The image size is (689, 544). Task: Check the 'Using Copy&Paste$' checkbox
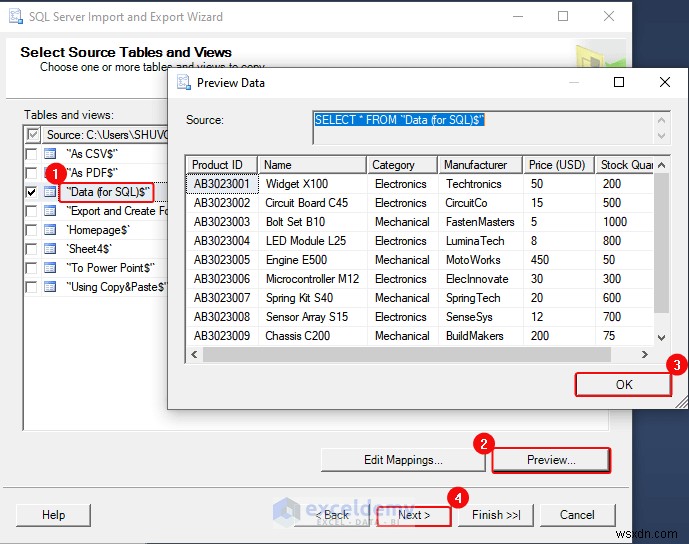tap(31, 287)
